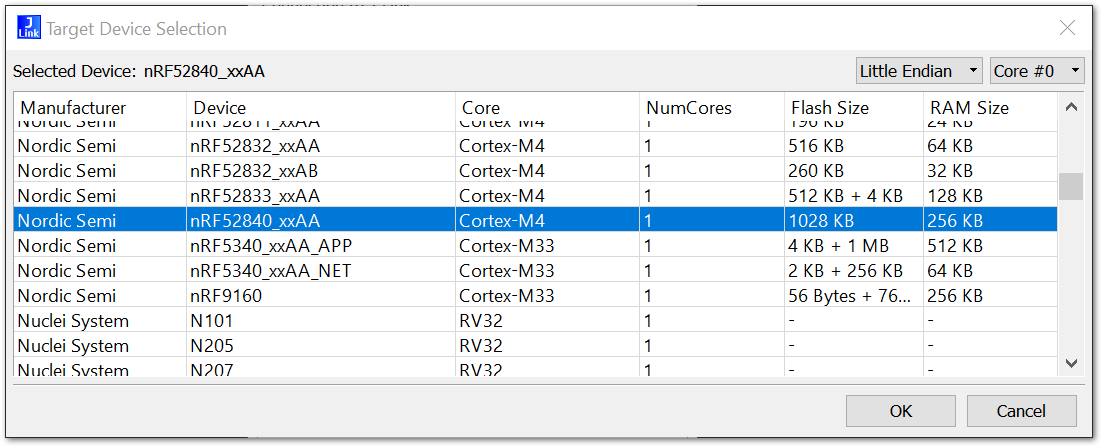Sort by the Manufacturer column header
The image size is (1102, 447).
pyautogui.click(x=100, y=108)
